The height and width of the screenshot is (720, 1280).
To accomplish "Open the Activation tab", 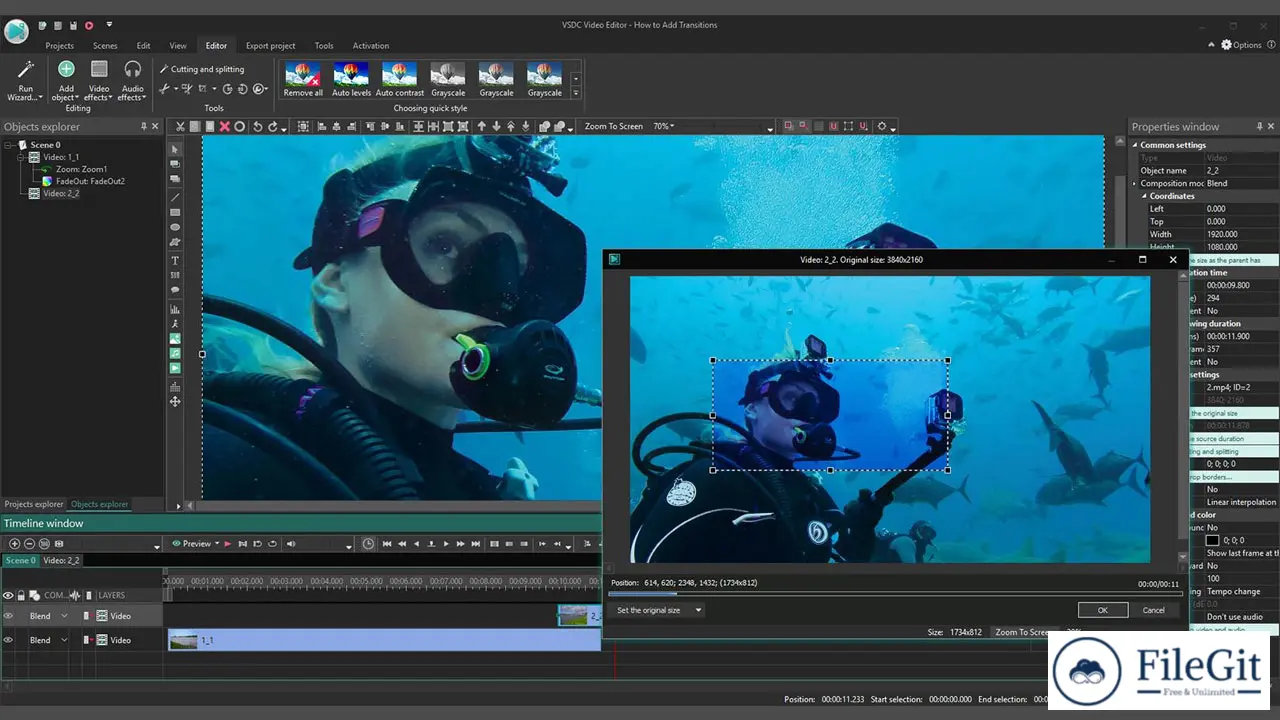I will [x=371, y=46].
